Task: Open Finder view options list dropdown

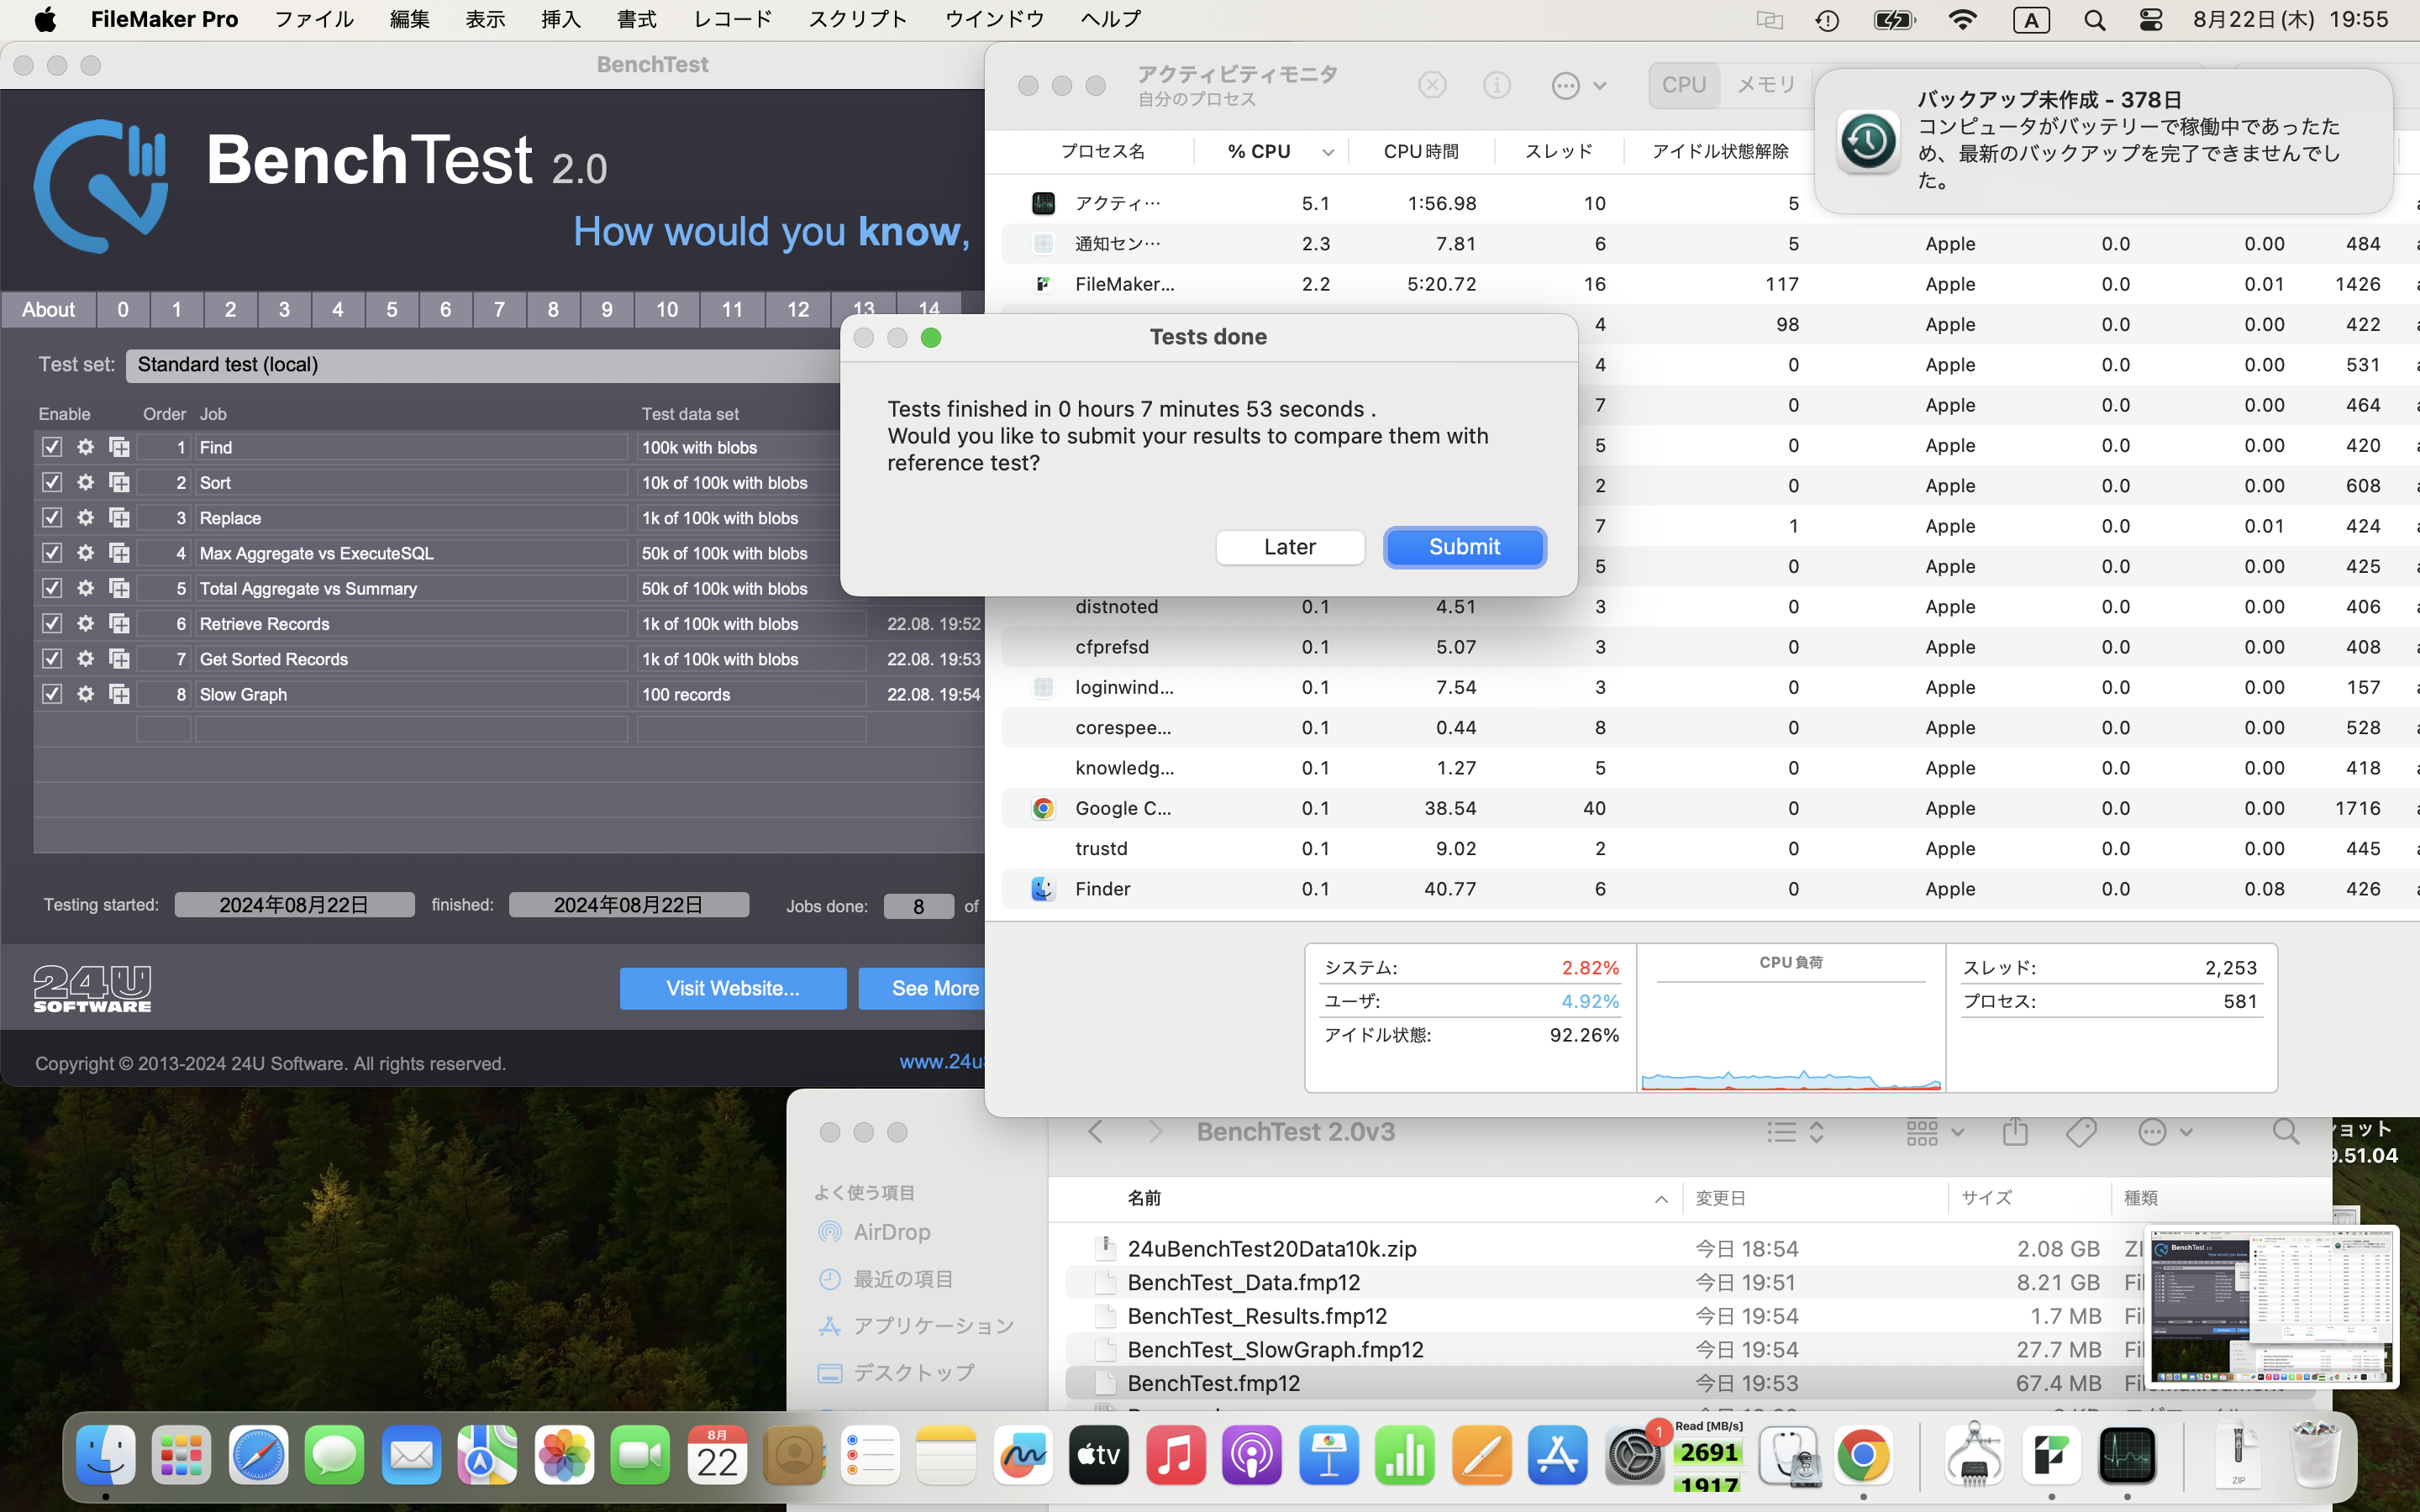Action: tap(1796, 1132)
